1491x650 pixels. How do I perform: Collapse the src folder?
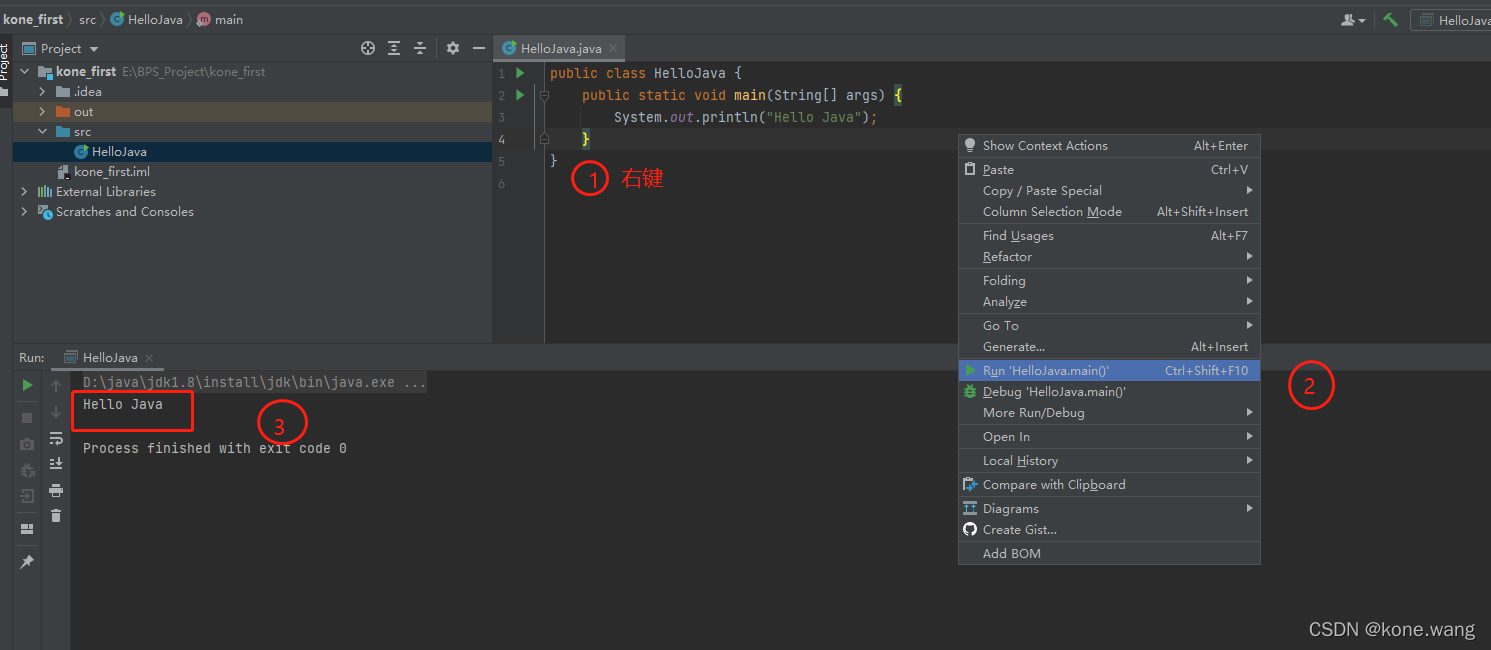pos(42,132)
